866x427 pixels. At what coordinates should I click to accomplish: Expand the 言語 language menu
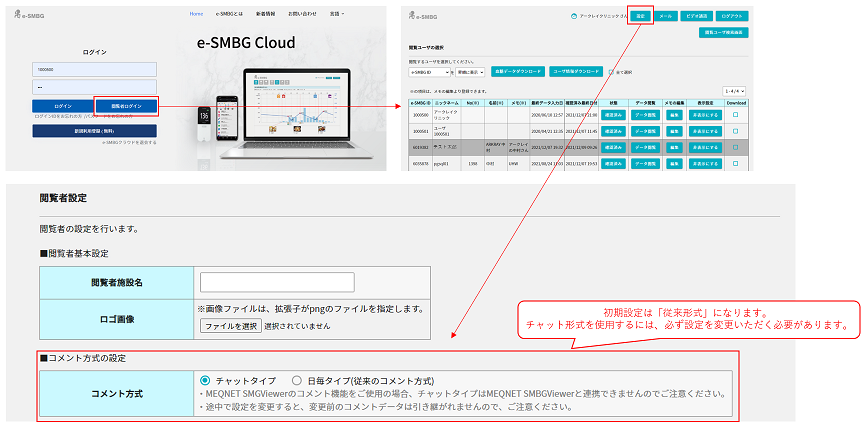tap(335, 14)
